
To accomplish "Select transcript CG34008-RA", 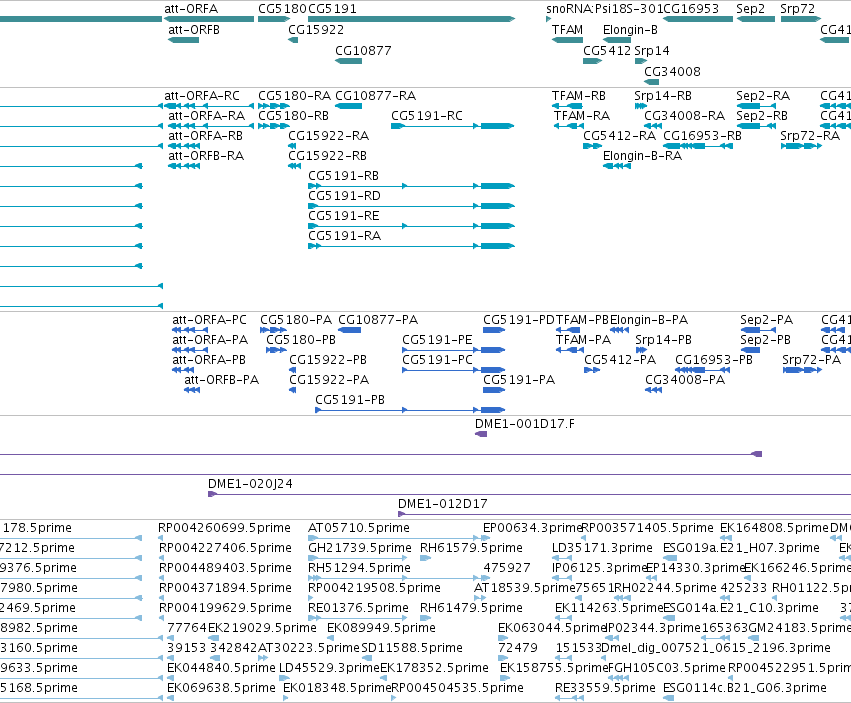I will [684, 116].
